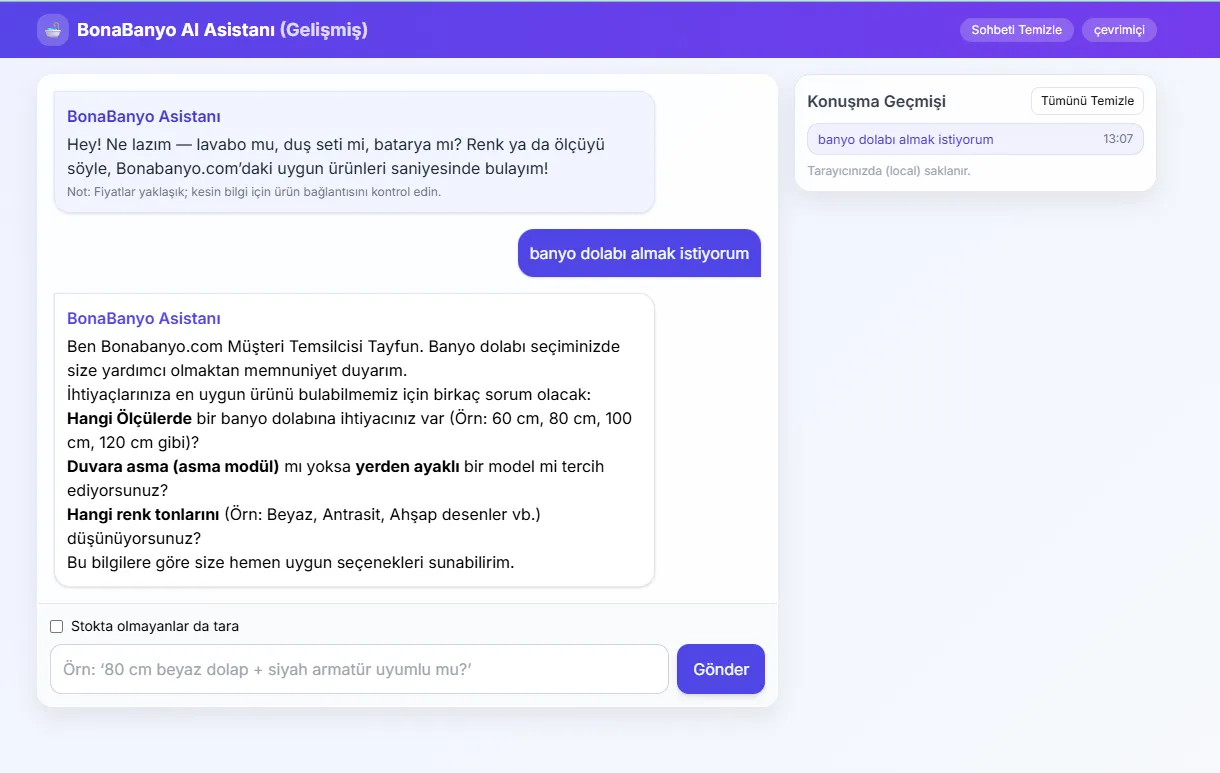Click the Tümünü Temizle button
This screenshot has width=1220, height=773.
click(x=1086, y=101)
